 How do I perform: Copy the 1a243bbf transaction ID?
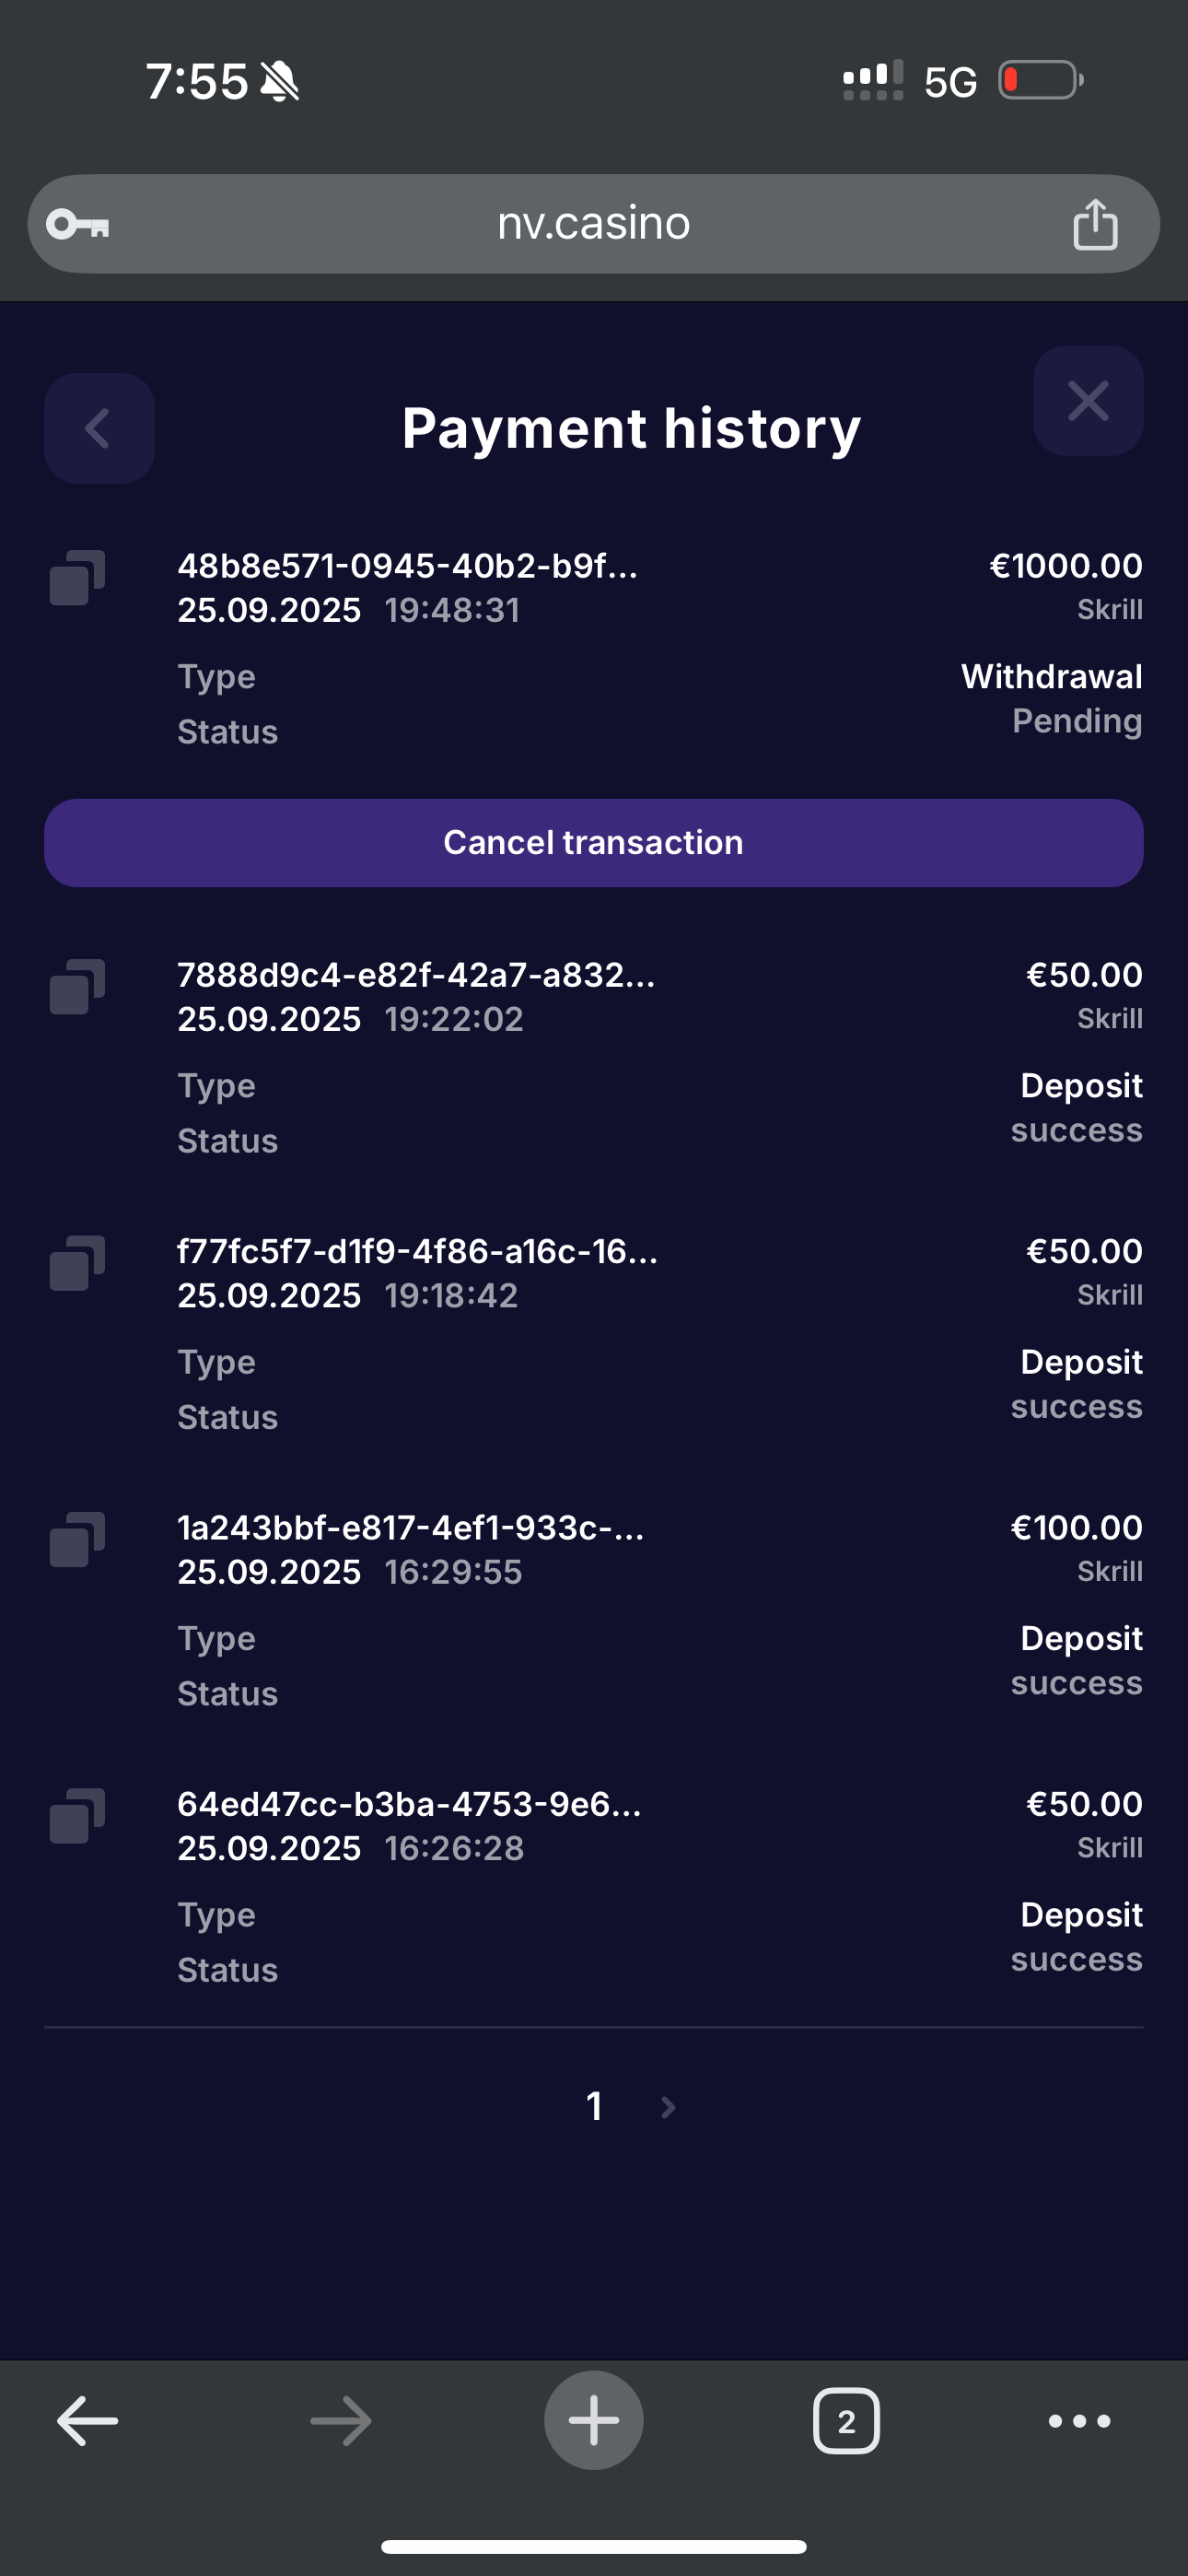pyautogui.click(x=77, y=1538)
